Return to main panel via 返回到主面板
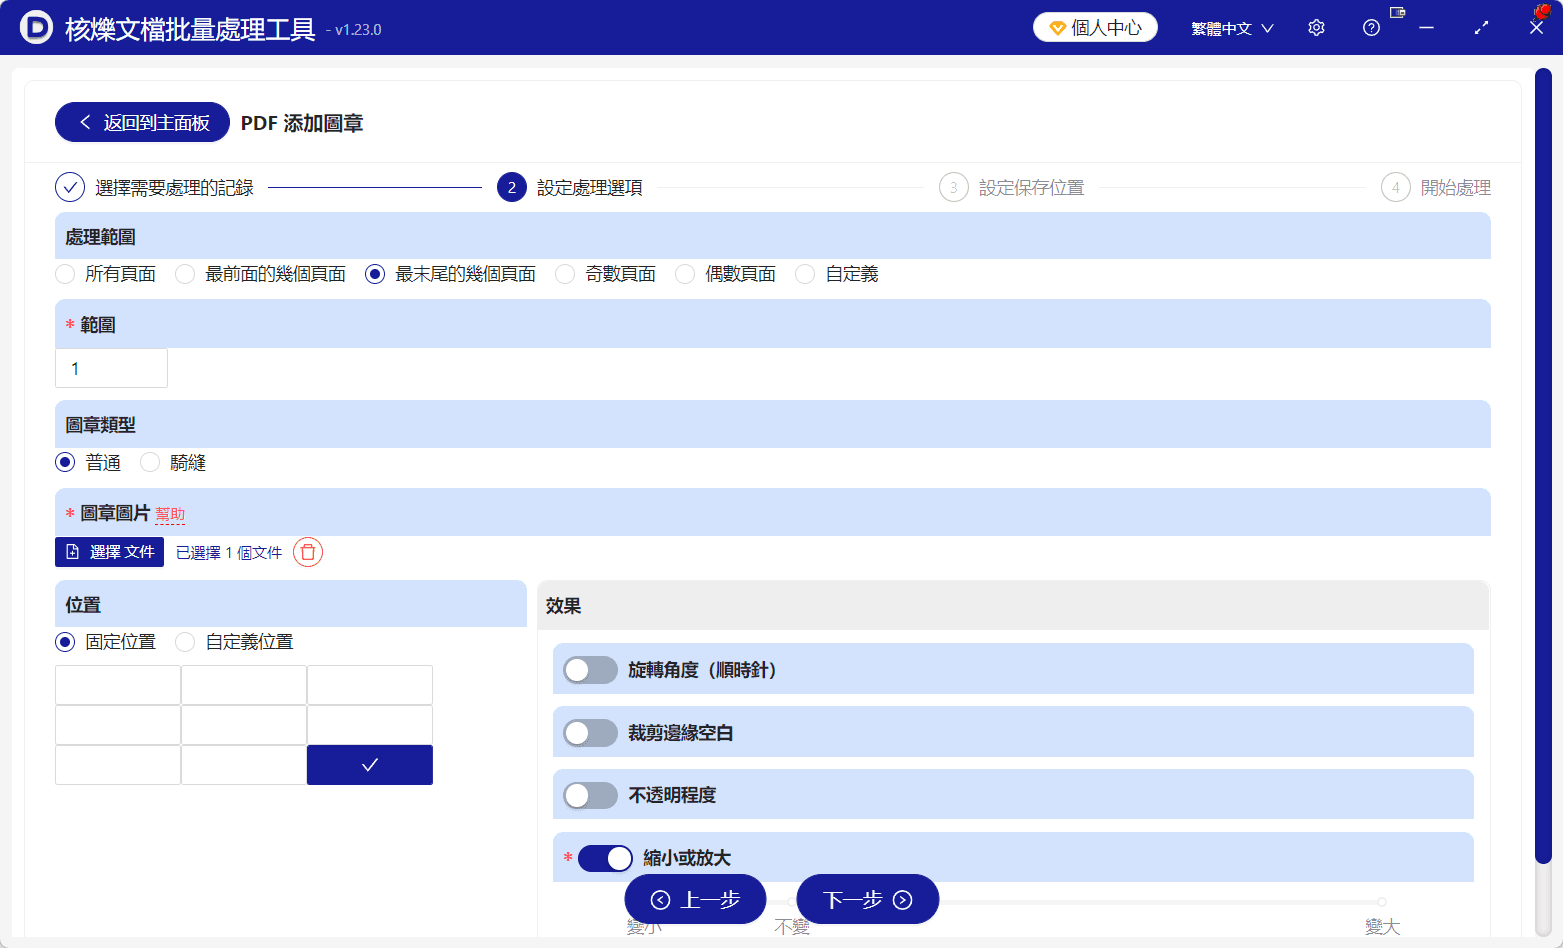The image size is (1563, 948). tap(142, 122)
